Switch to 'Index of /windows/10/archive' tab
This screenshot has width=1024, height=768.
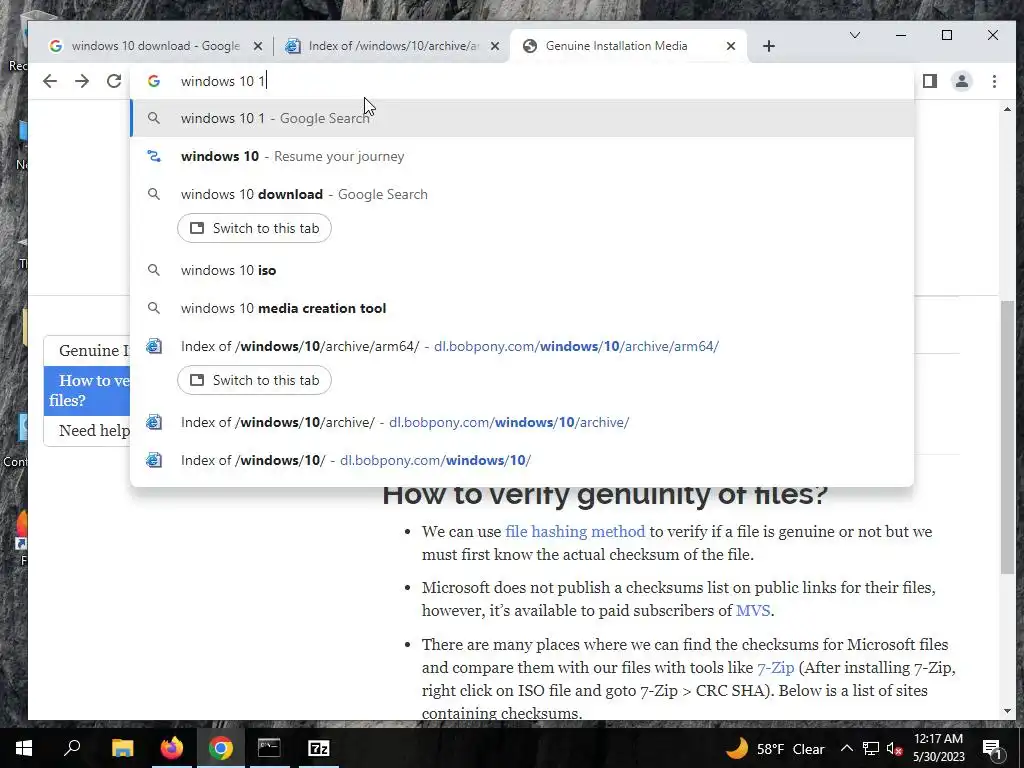pos(394,46)
